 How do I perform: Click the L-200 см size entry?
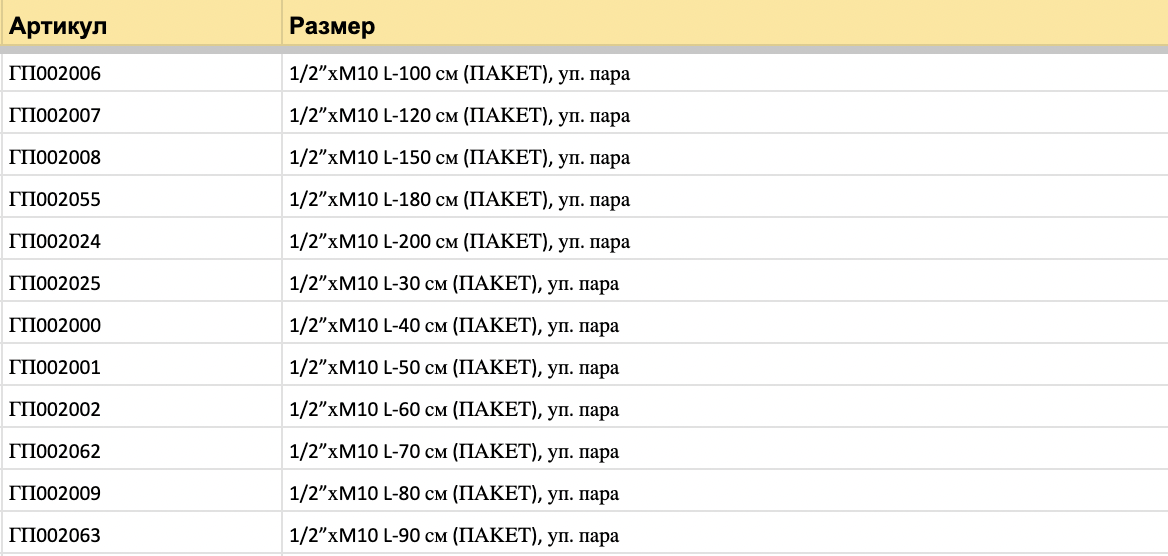point(459,241)
